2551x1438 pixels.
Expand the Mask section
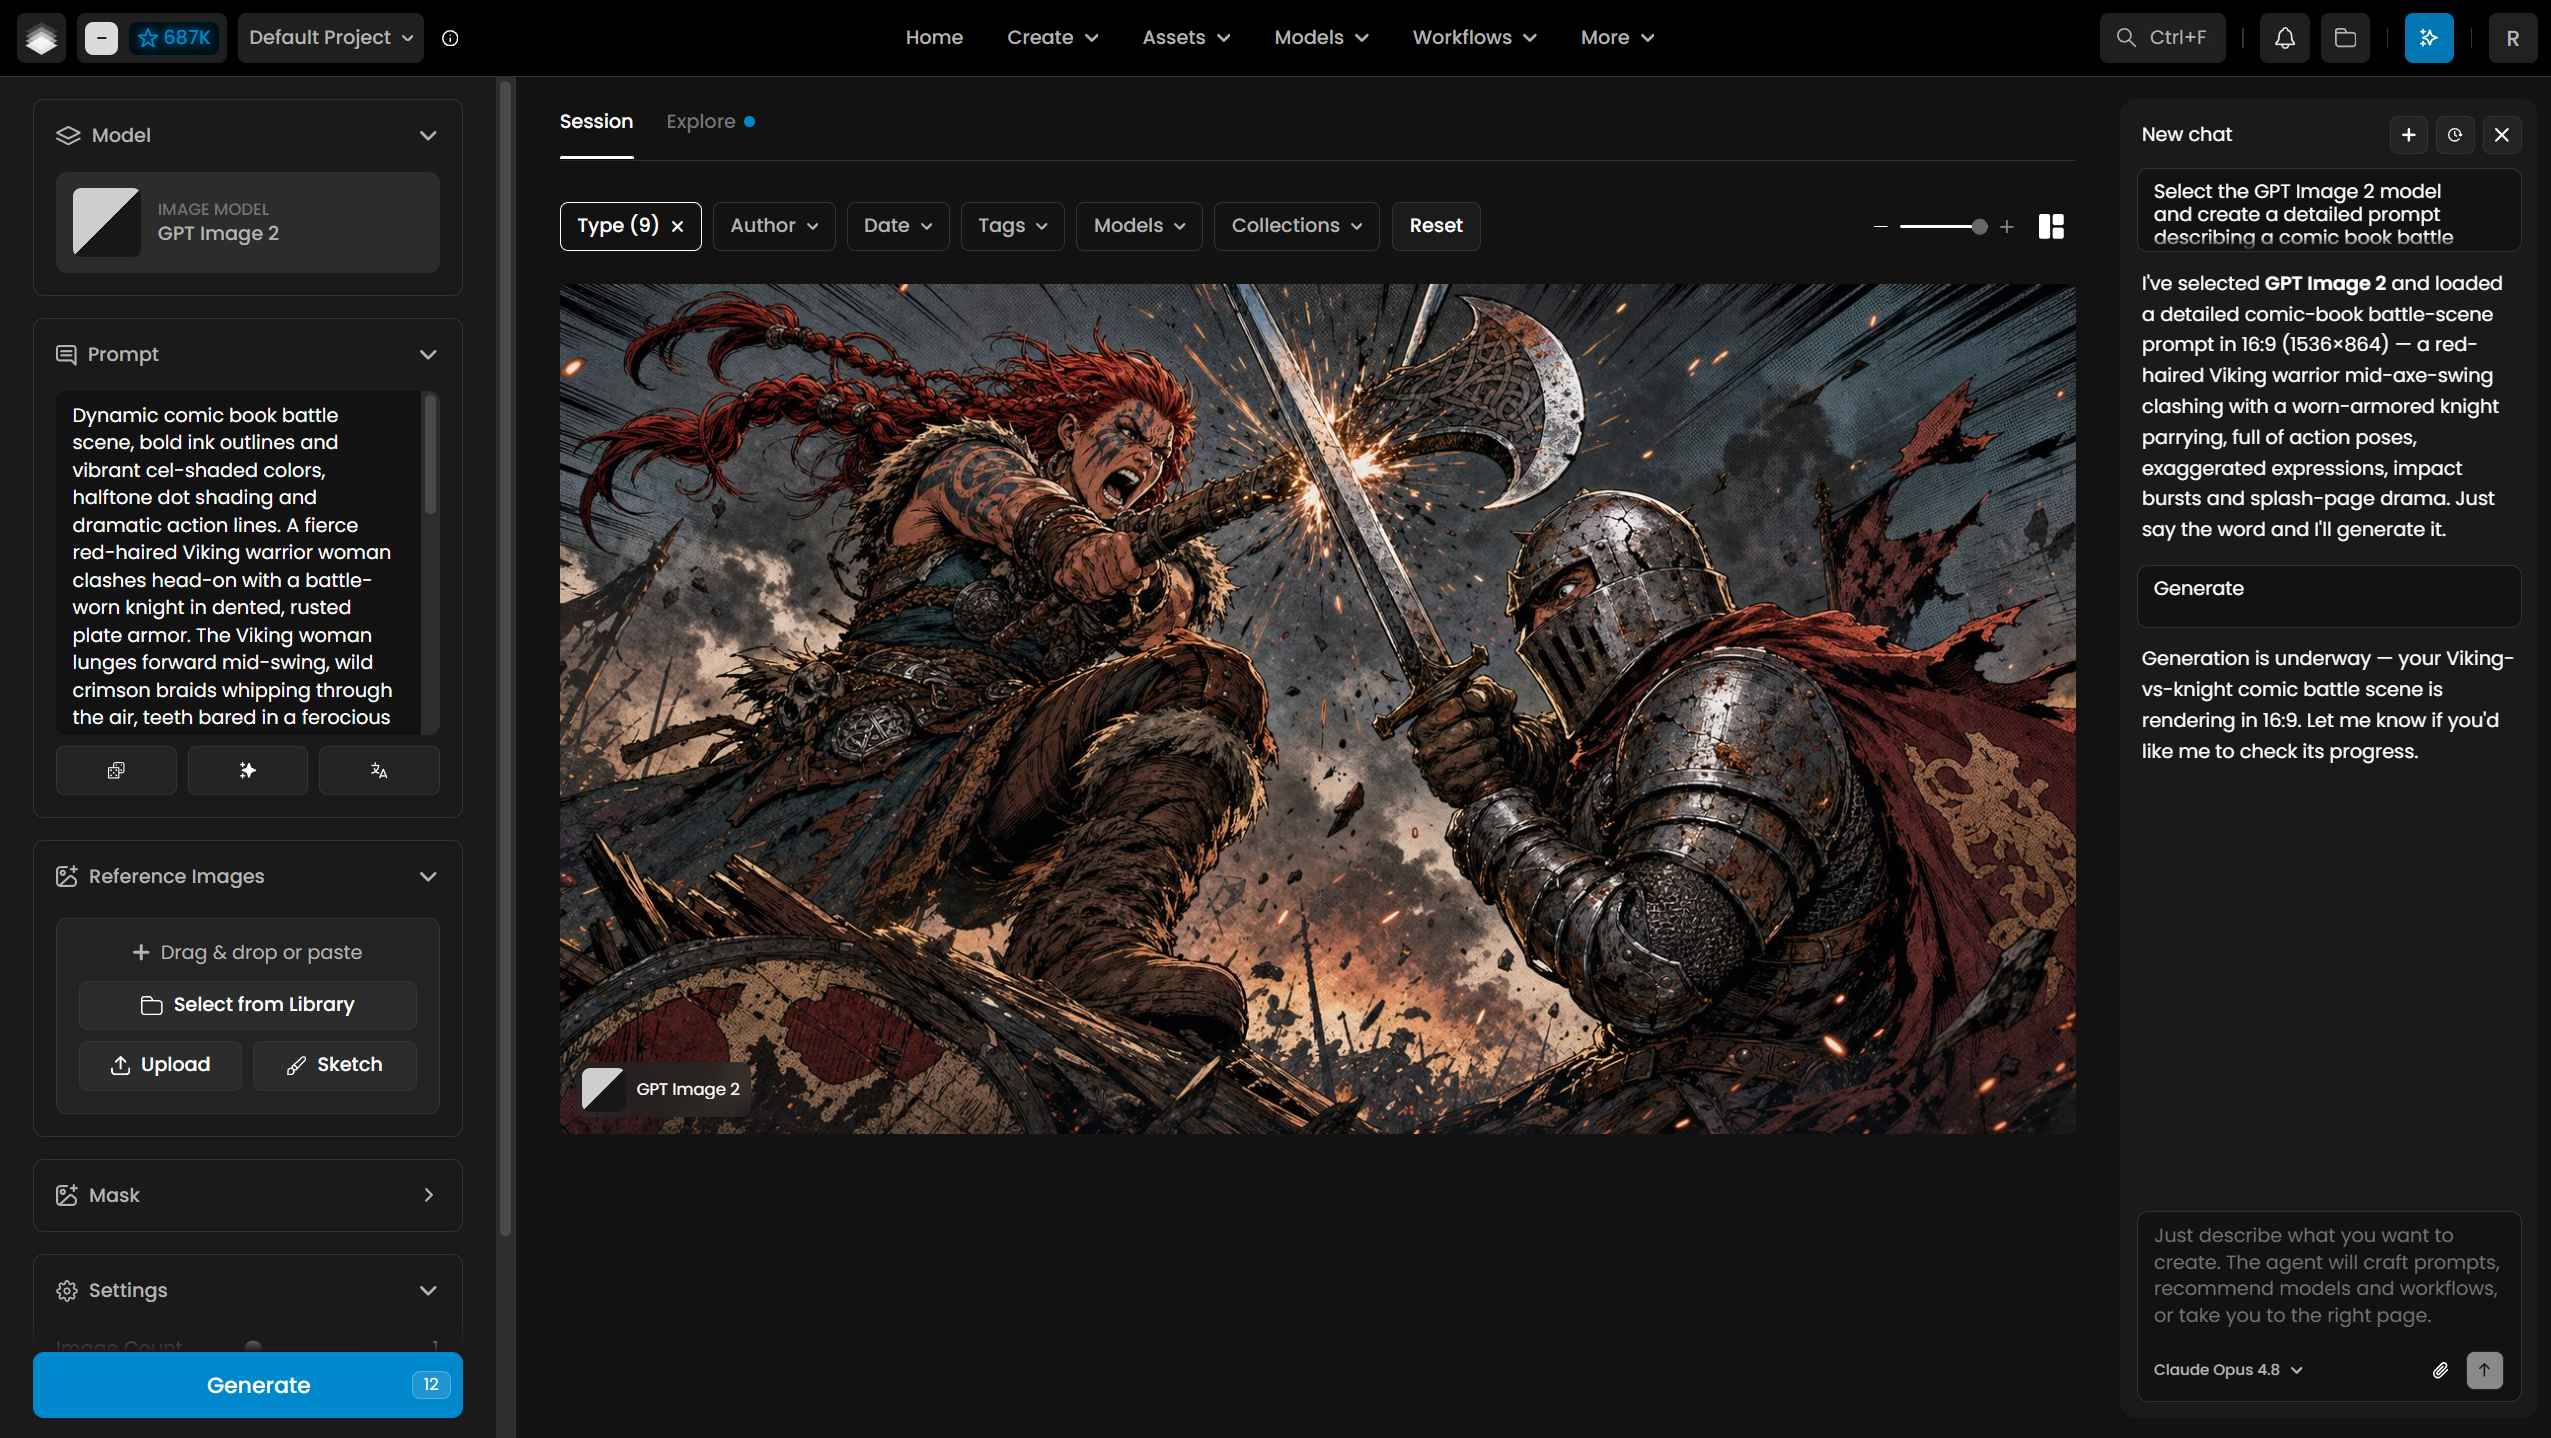pyautogui.click(x=428, y=1195)
